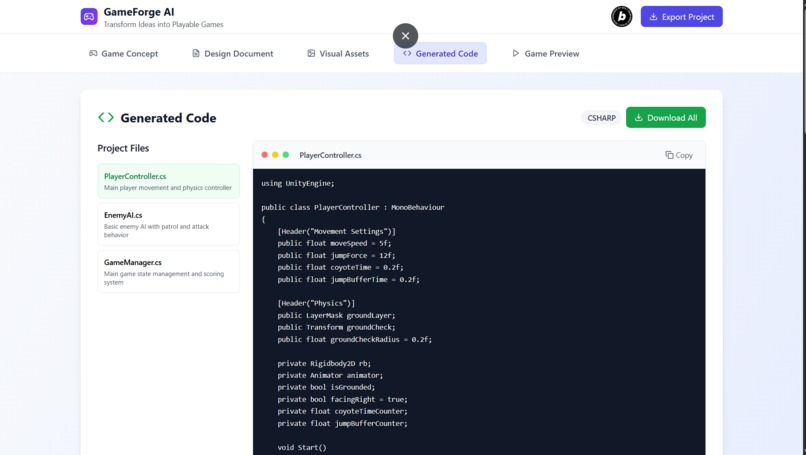Open EnemyAI.cs in Project Files

click(169, 224)
